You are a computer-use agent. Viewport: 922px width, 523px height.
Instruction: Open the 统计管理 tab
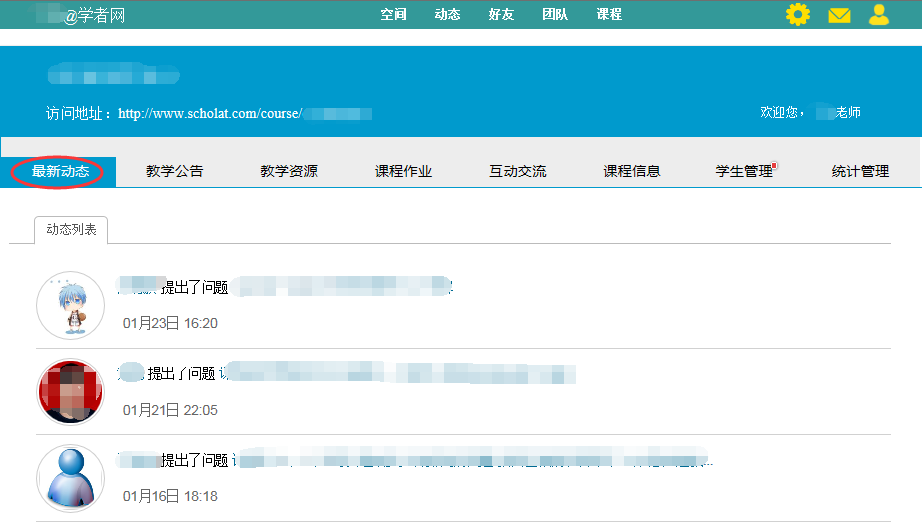click(860, 172)
